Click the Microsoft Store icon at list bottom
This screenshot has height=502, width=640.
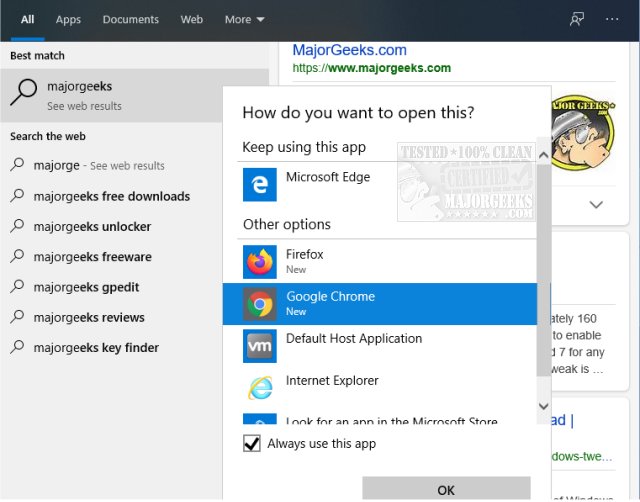pyautogui.click(x=260, y=419)
